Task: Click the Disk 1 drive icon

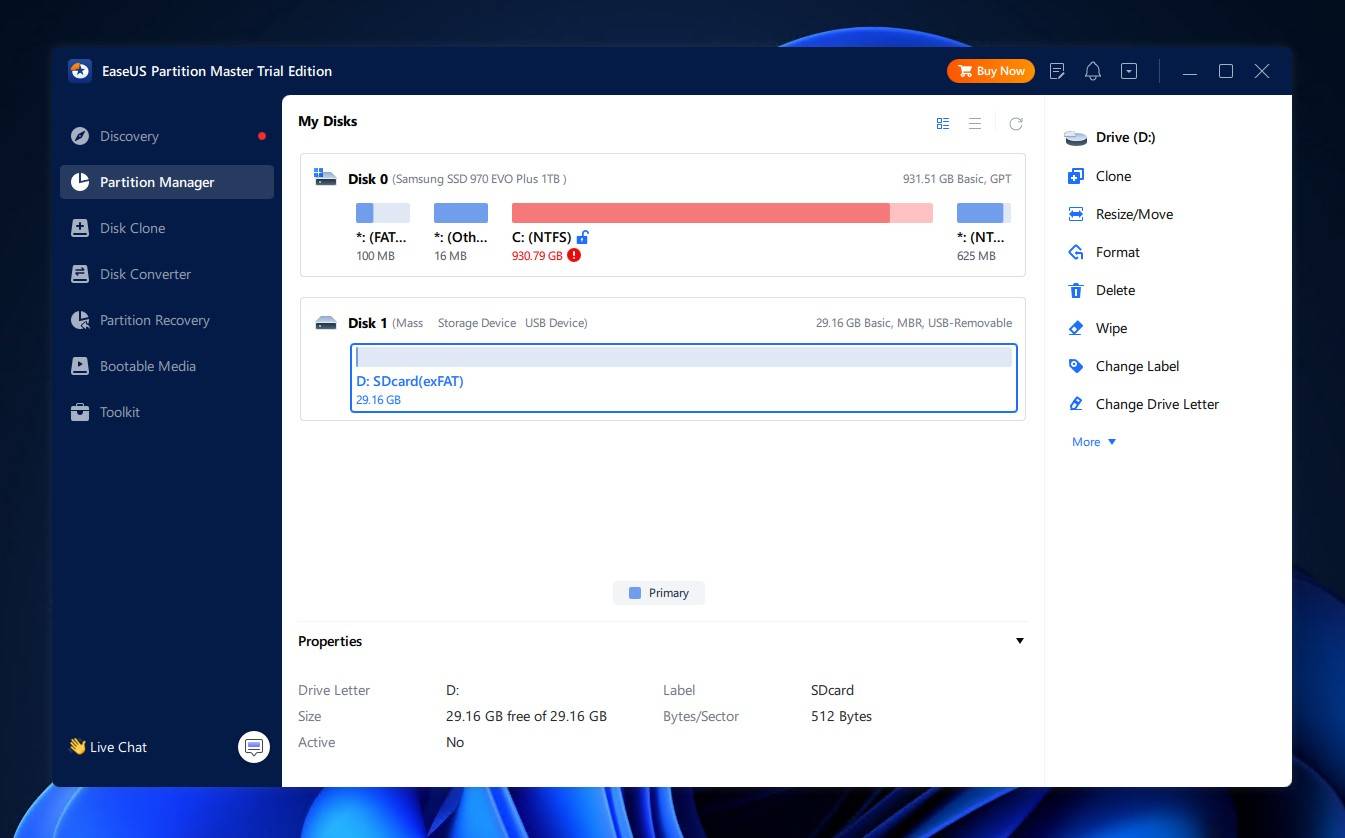Action: 325,323
